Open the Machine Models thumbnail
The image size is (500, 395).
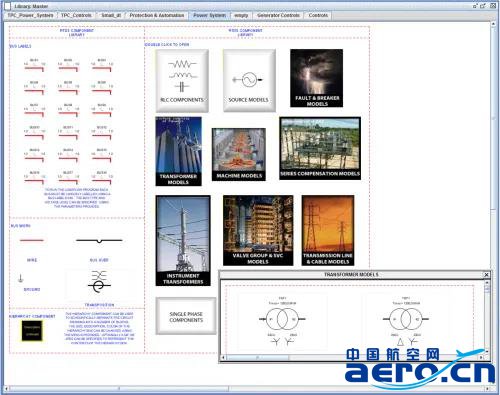pos(239,155)
